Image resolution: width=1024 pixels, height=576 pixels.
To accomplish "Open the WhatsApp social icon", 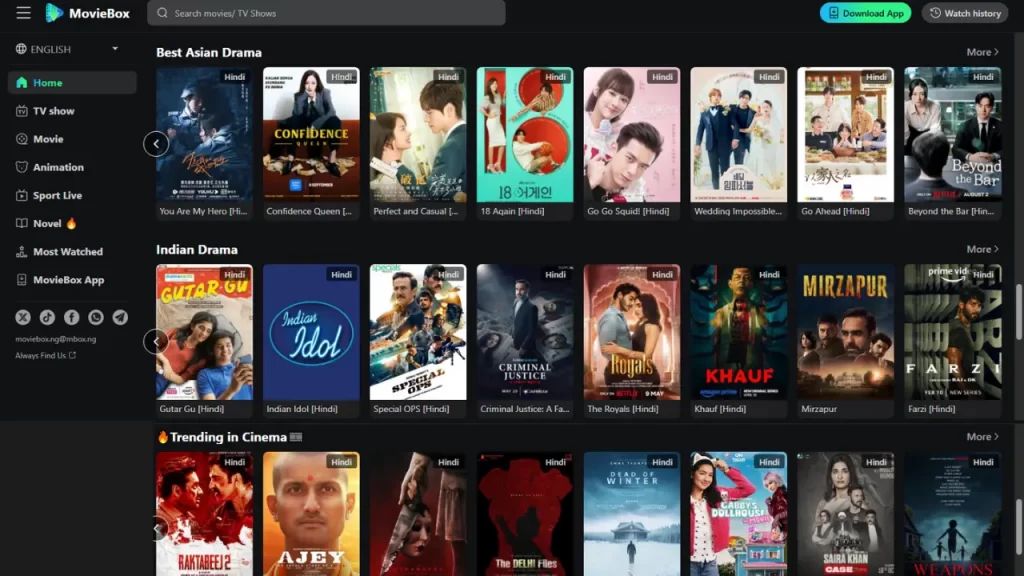I will [x=96, y=317].
